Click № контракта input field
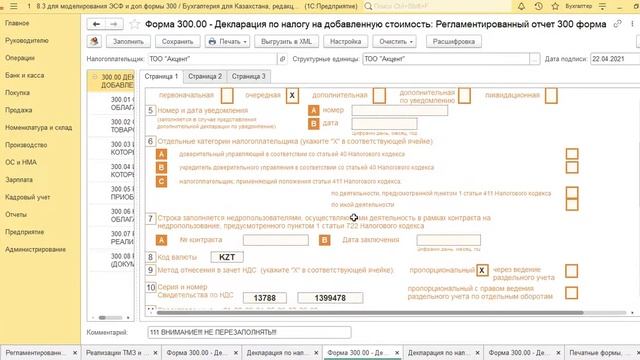640x360 pixels. (276, 240)
